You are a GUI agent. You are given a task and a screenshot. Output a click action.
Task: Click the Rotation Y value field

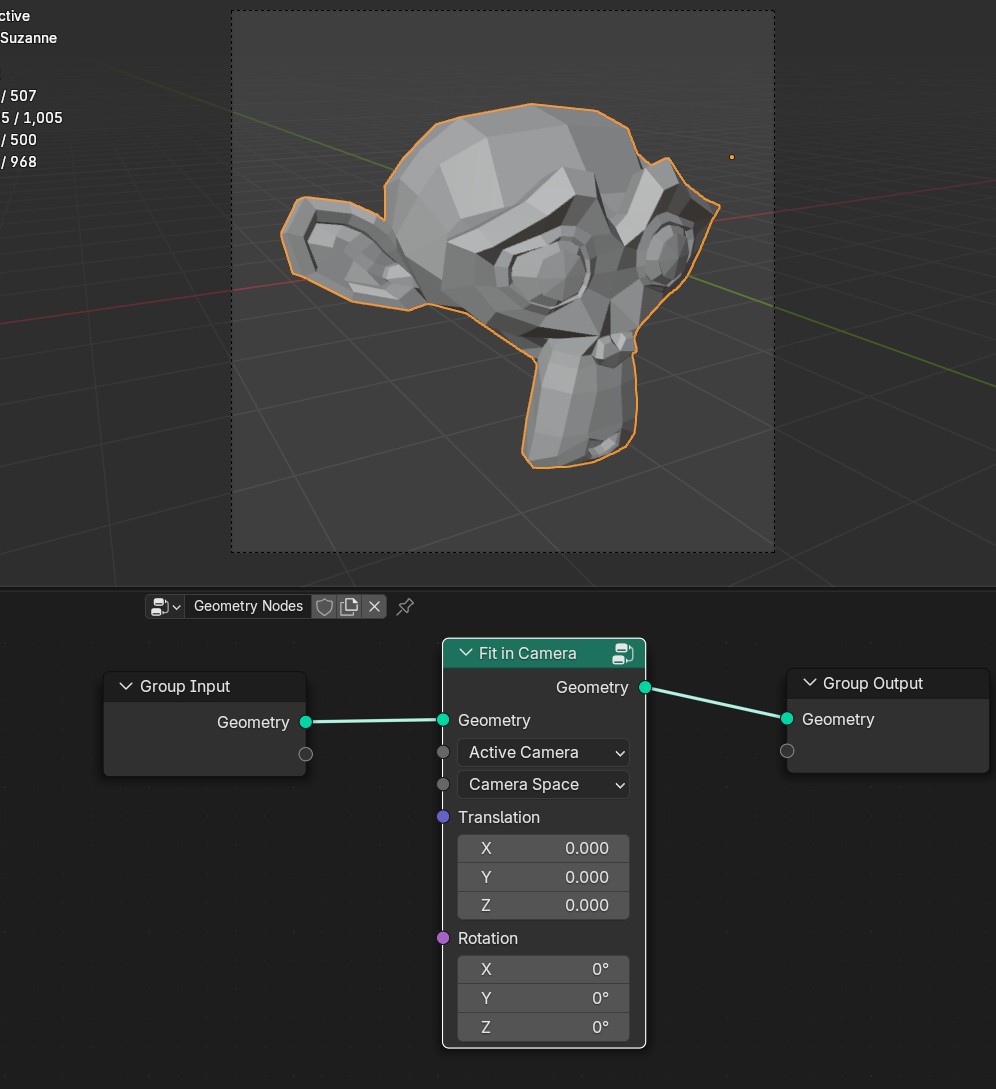click(x=544, y=998)
